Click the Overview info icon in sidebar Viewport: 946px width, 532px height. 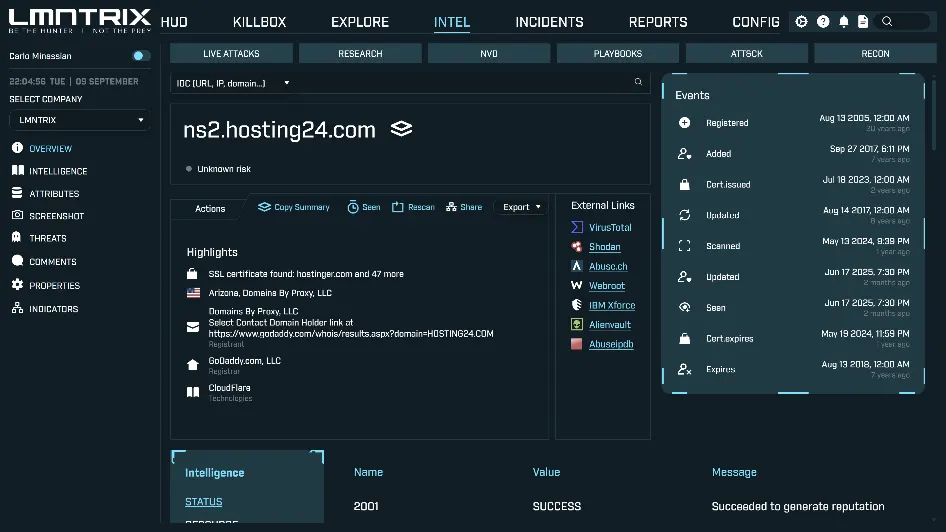17,148
